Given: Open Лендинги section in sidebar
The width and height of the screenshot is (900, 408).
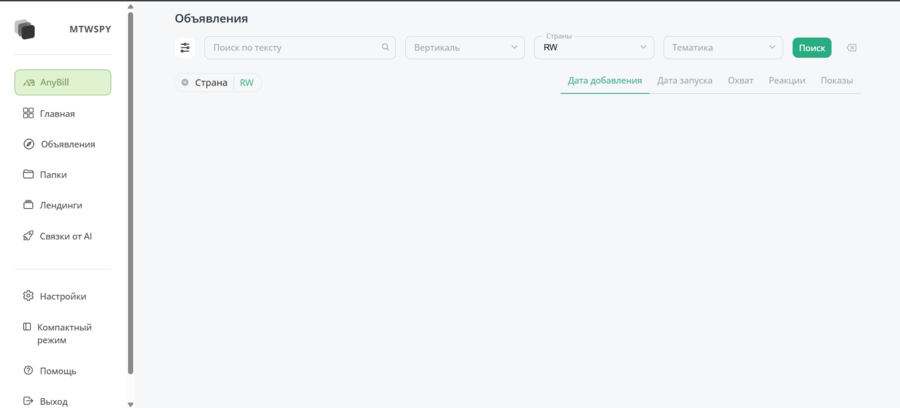Looking at the screenshot, I should 61,205.
